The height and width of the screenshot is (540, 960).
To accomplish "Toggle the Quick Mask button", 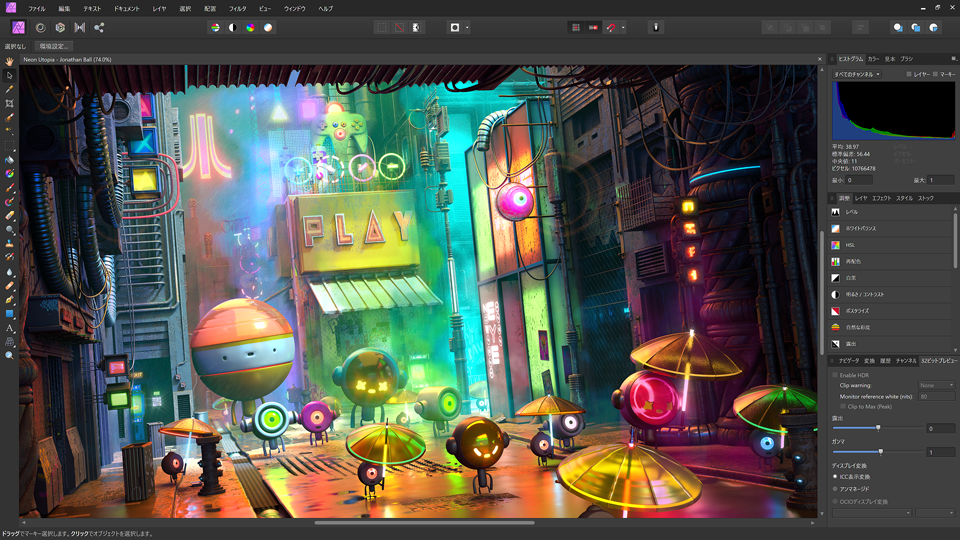I will (455, 28).
